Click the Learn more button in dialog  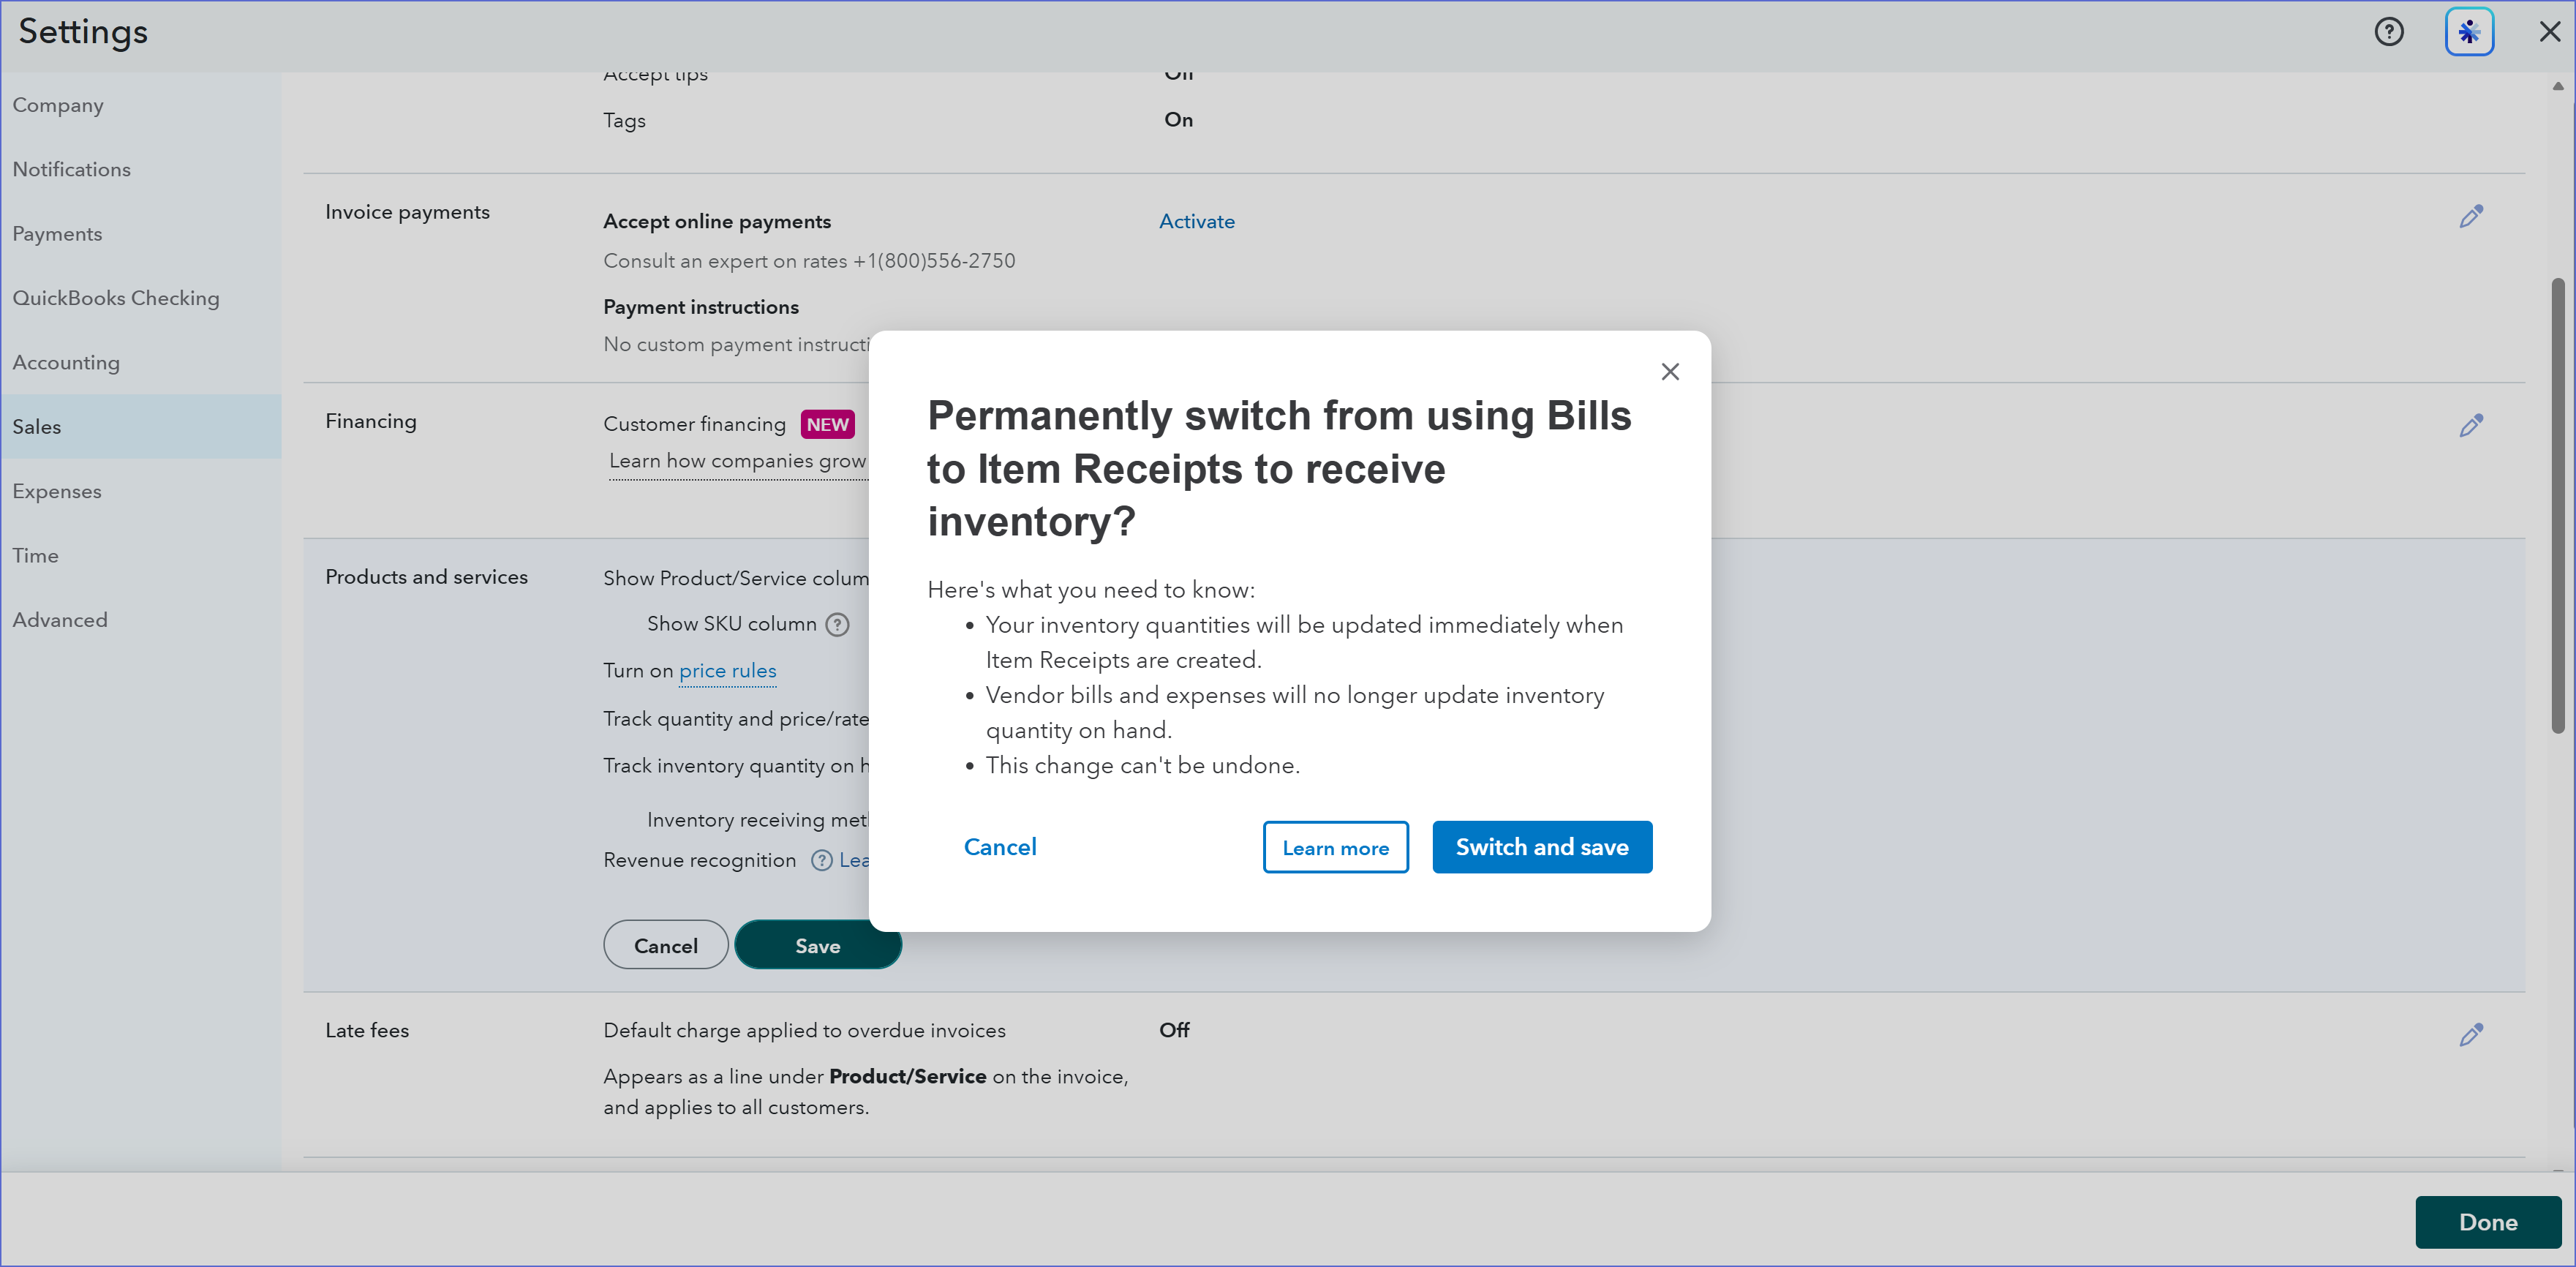[x=1335, y=848]
